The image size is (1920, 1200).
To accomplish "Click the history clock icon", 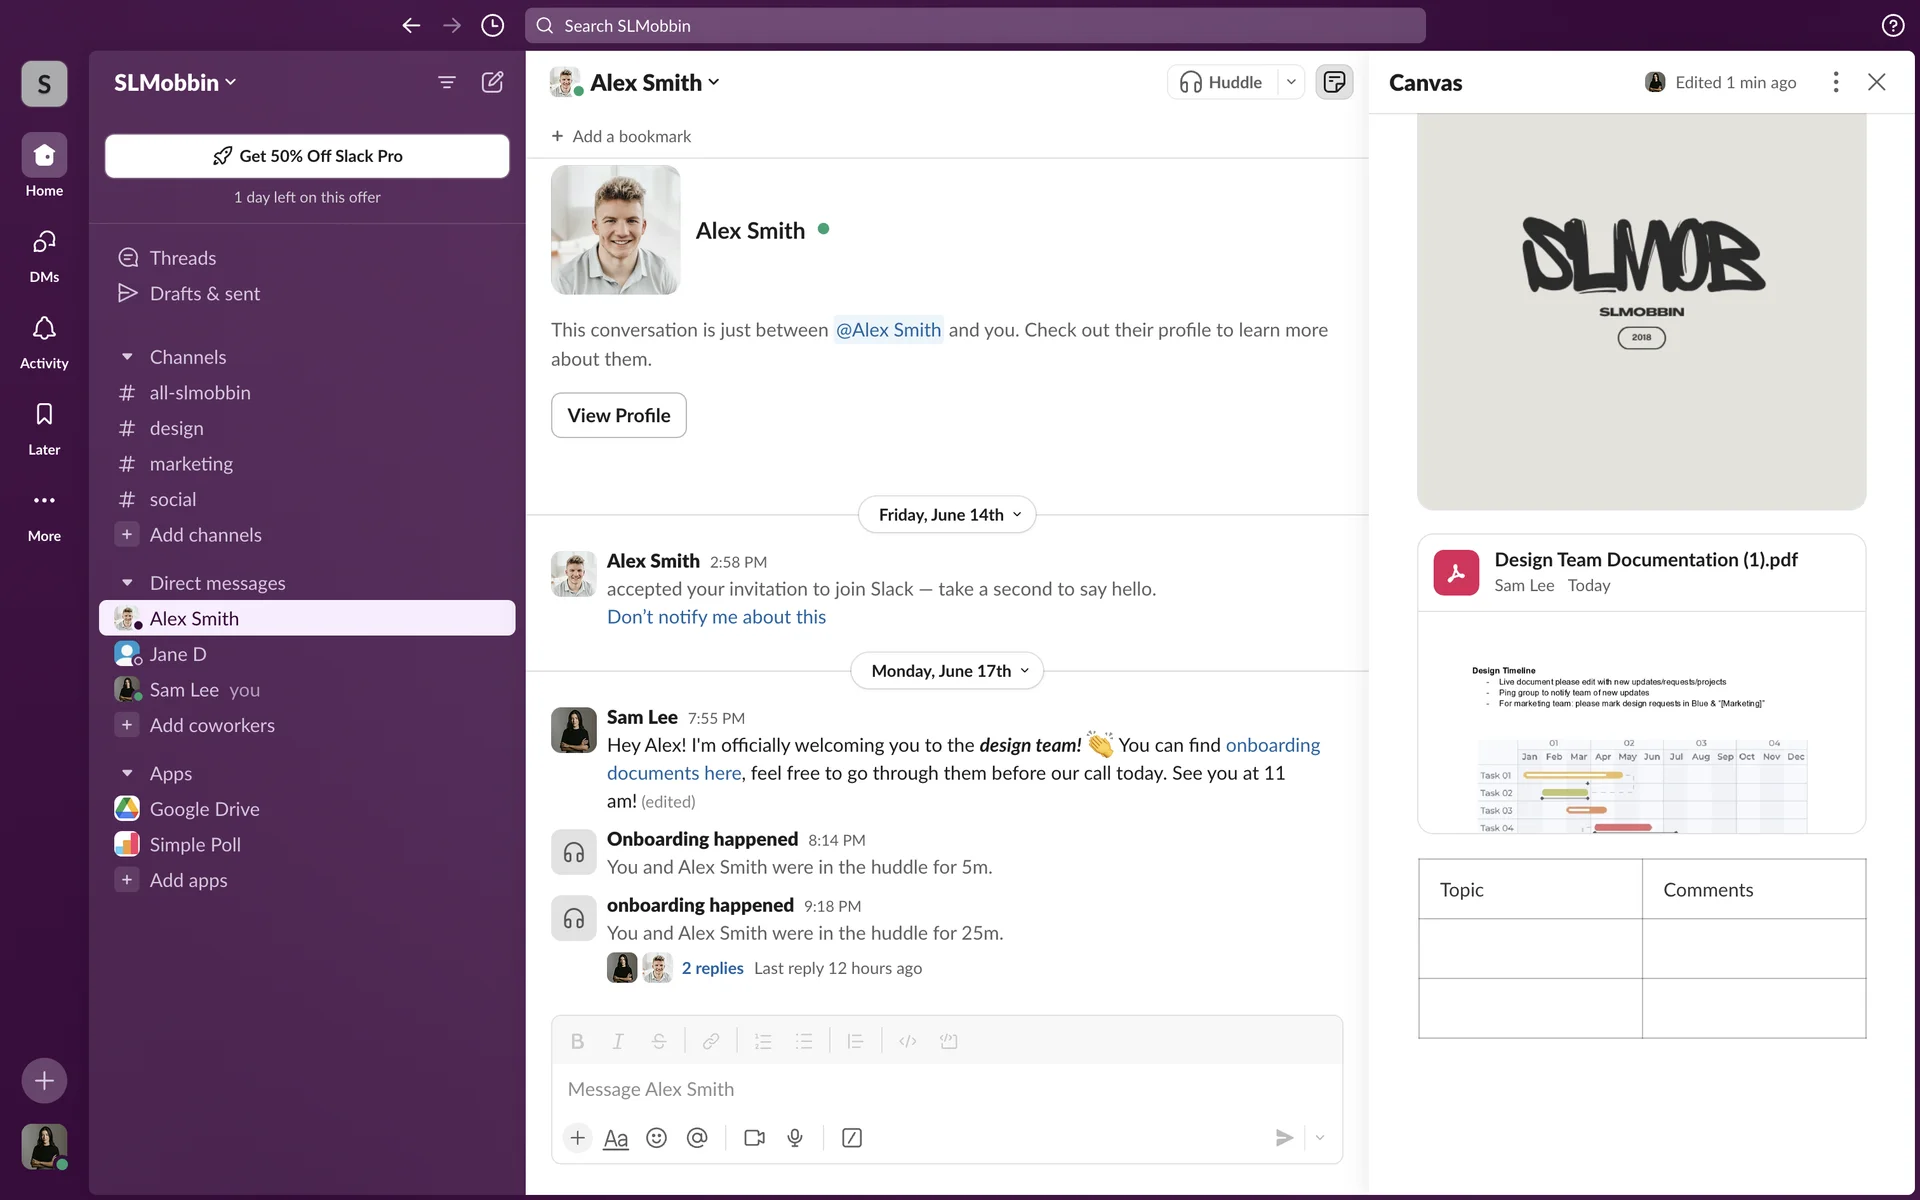I will pyautogui.click(x=492, y=26).
